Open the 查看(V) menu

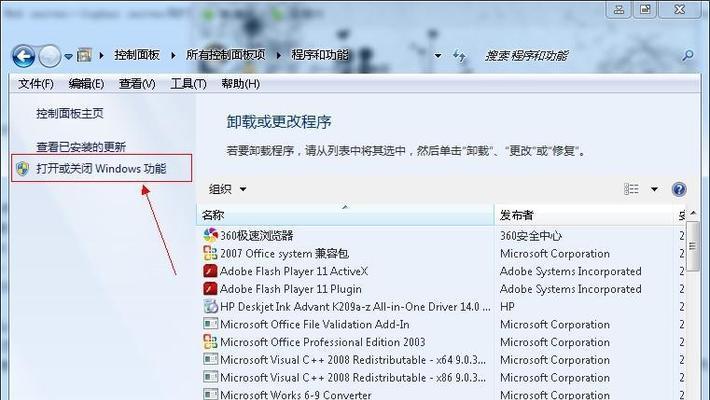tap(137, 84)
